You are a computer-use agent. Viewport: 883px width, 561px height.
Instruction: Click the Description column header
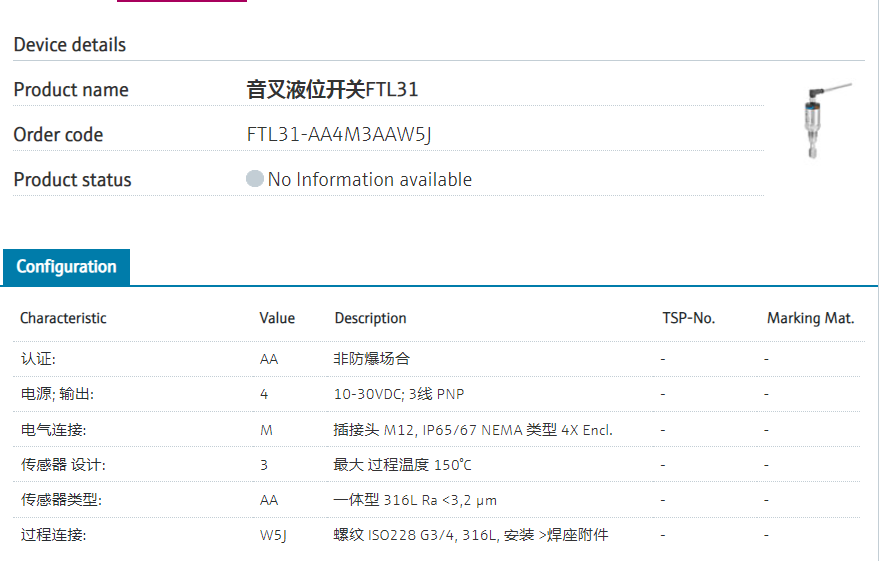(x=370, y=318)
